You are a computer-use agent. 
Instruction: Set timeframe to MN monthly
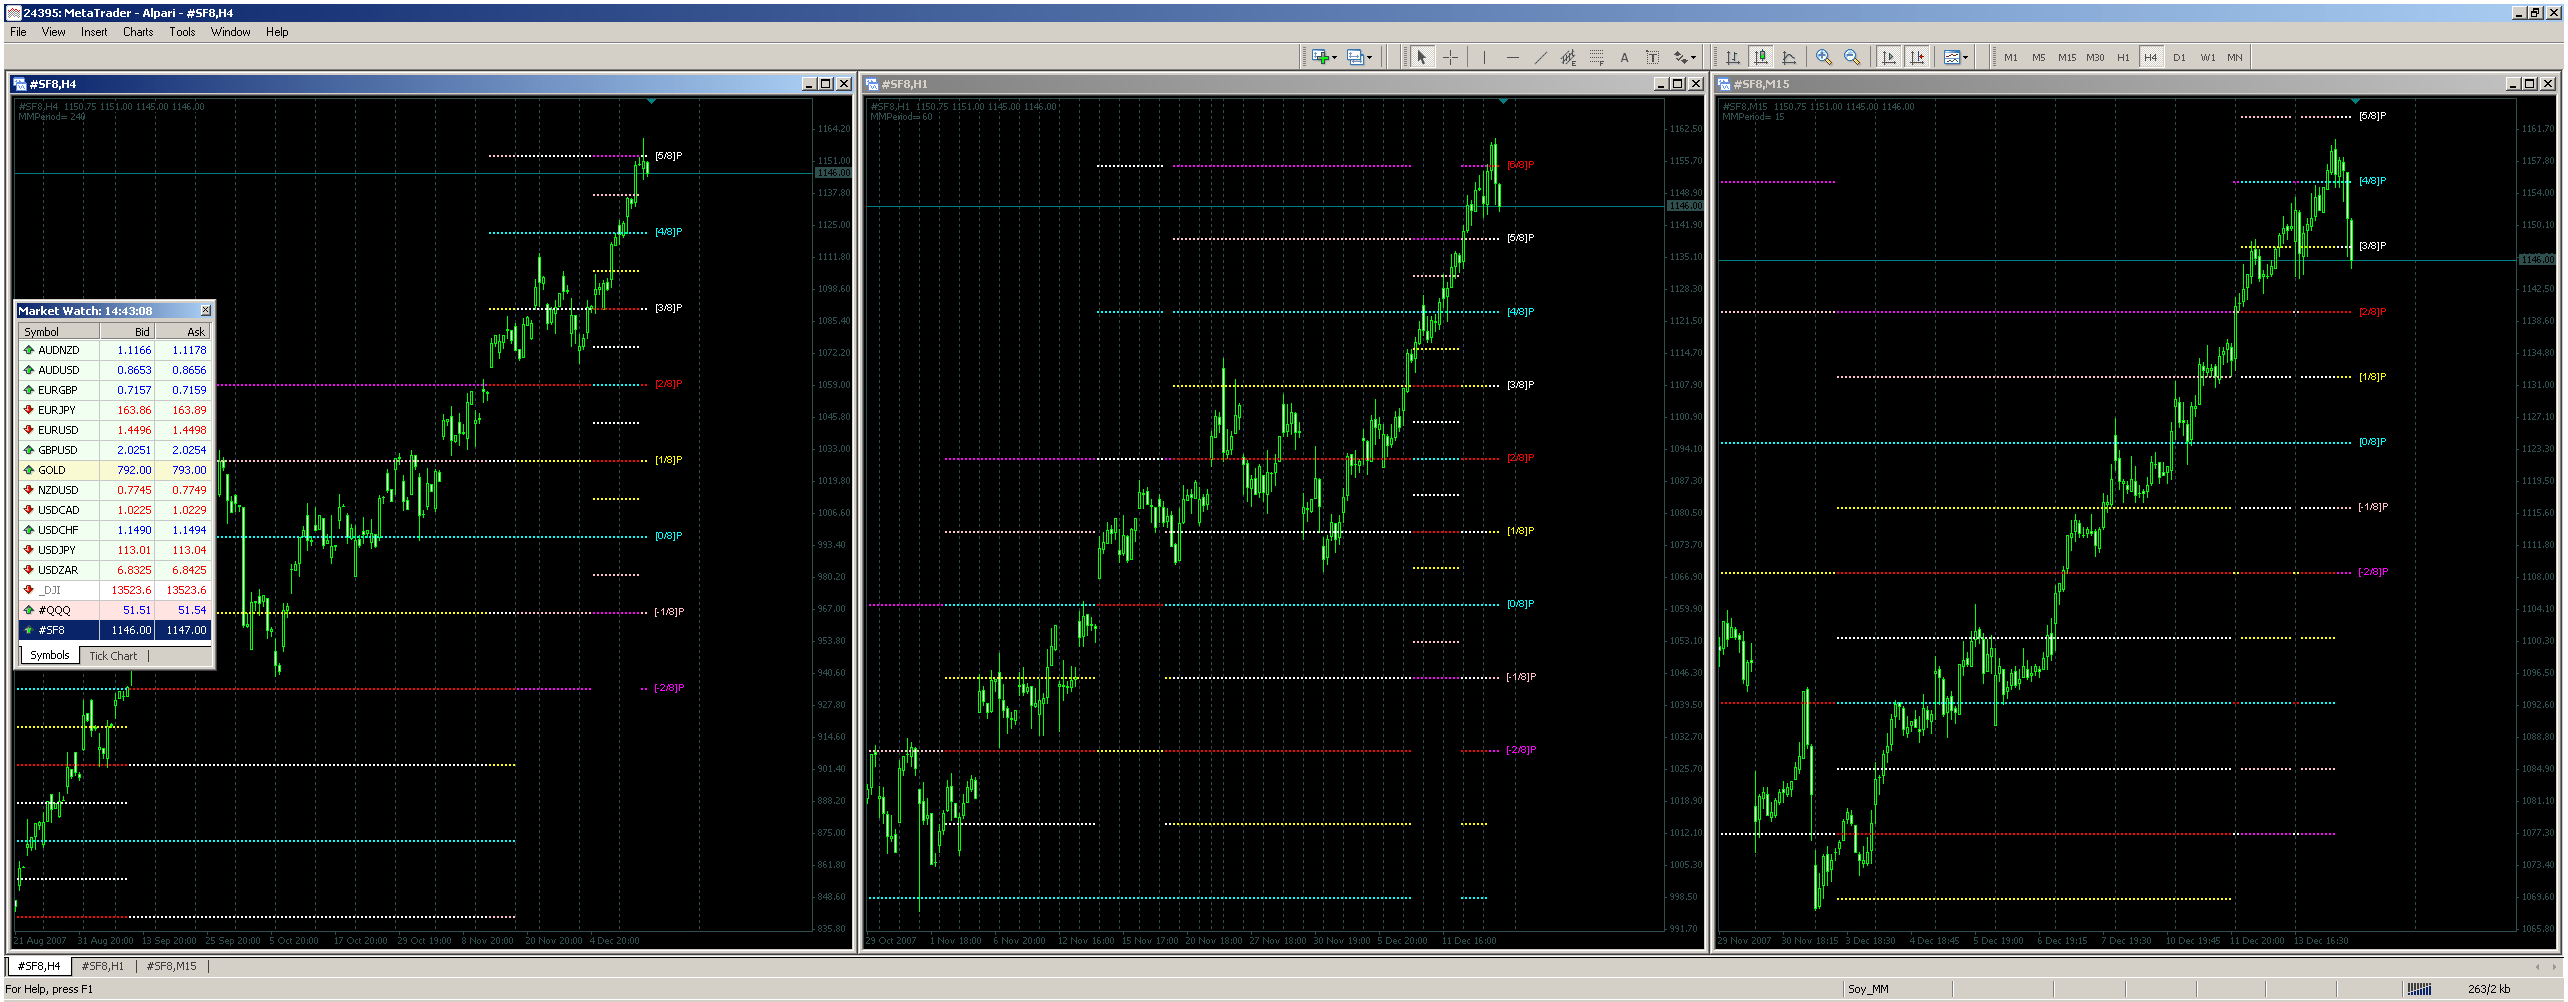(2235, 57)
